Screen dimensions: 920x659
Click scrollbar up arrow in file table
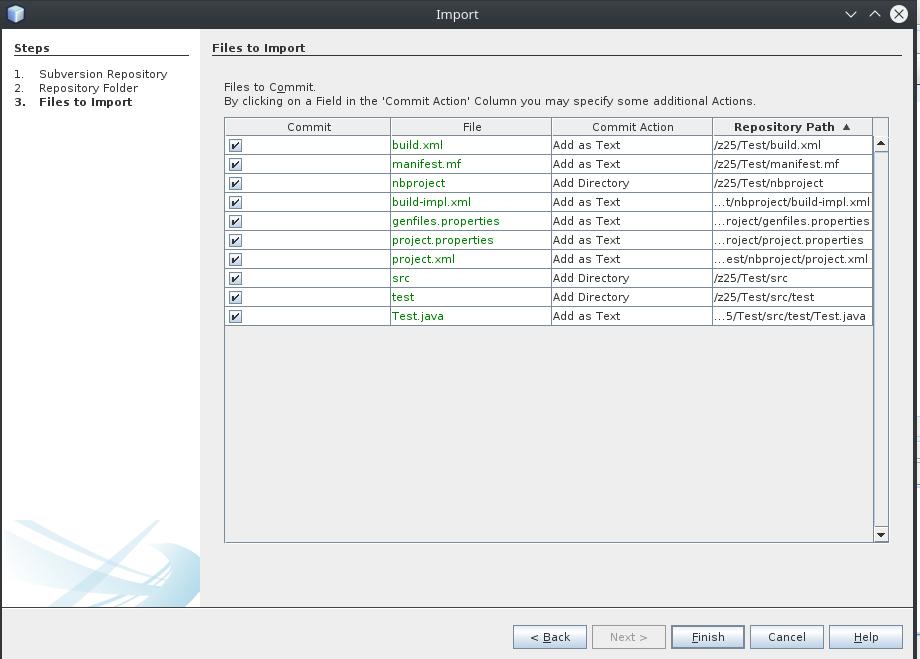[881, 144]
